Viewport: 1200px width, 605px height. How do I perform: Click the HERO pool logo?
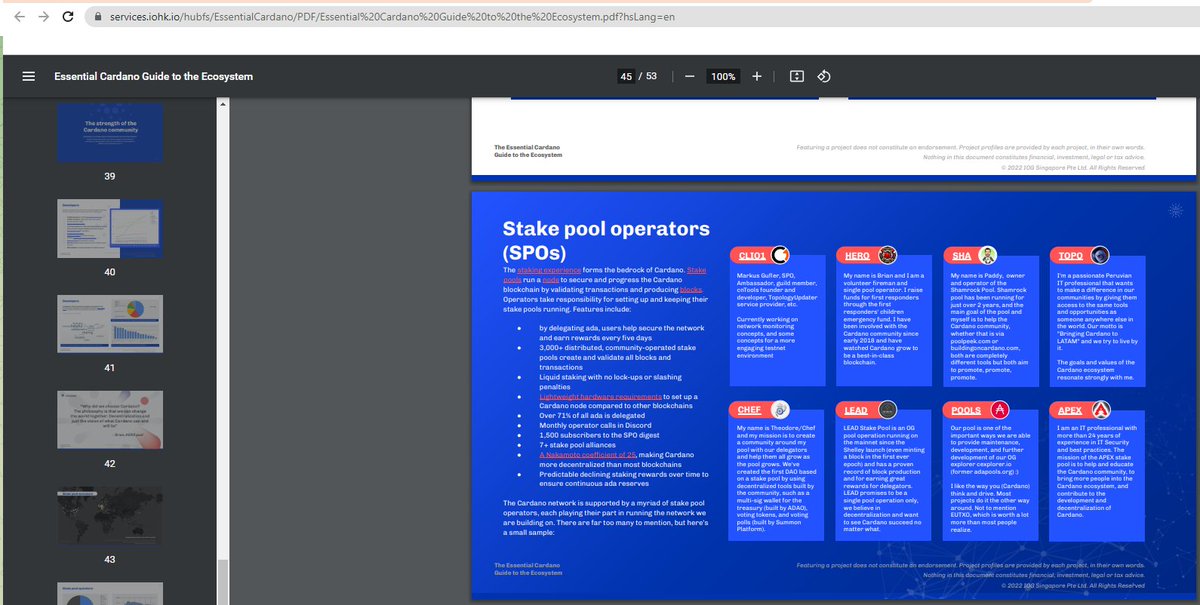click(888, 255)
